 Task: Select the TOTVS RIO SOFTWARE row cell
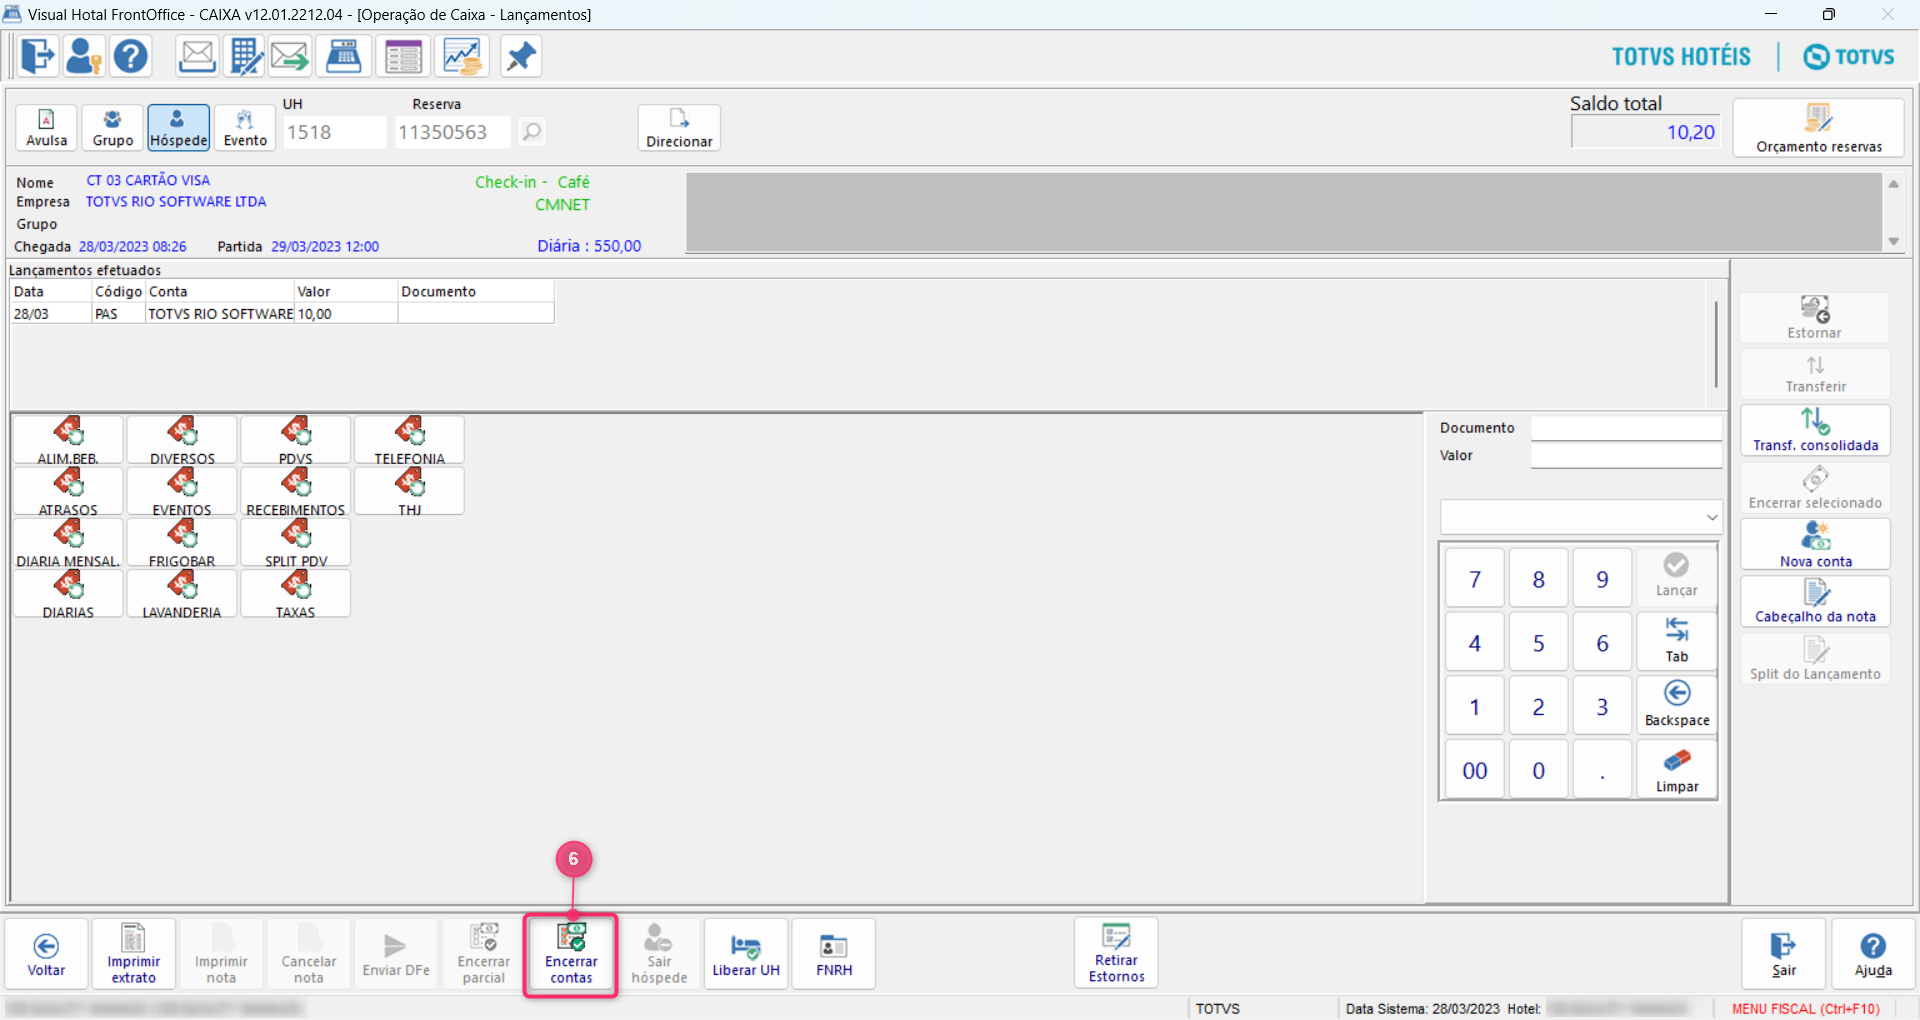[220, 314]
